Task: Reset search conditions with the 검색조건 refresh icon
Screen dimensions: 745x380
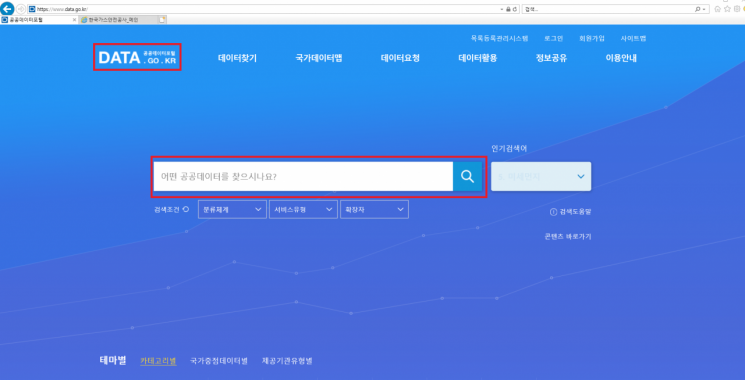Action: click(186, 209)
